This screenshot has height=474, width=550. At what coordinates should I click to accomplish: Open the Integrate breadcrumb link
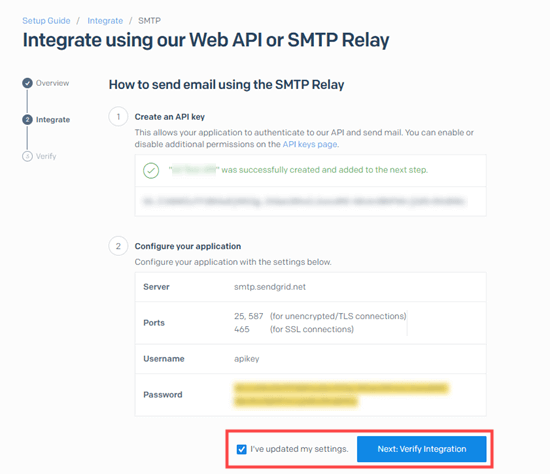tap(105, 21)
